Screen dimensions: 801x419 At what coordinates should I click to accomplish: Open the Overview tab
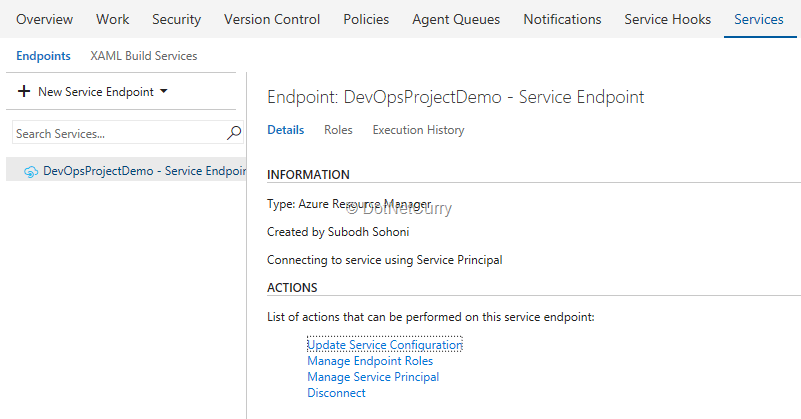point(44,19)
